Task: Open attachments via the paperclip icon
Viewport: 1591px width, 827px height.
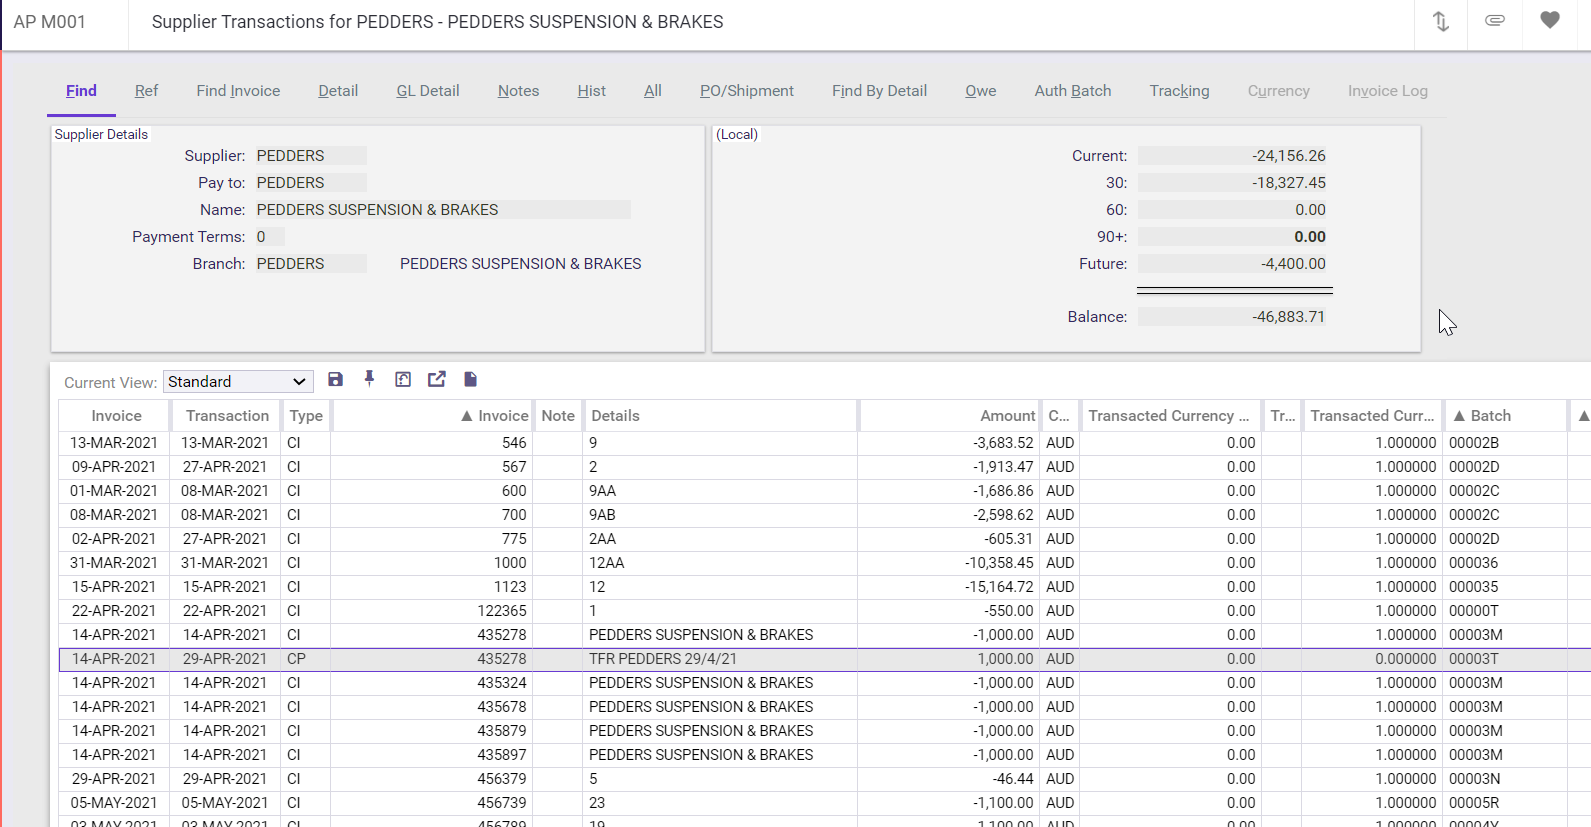Action: (x=1495, y=20)
